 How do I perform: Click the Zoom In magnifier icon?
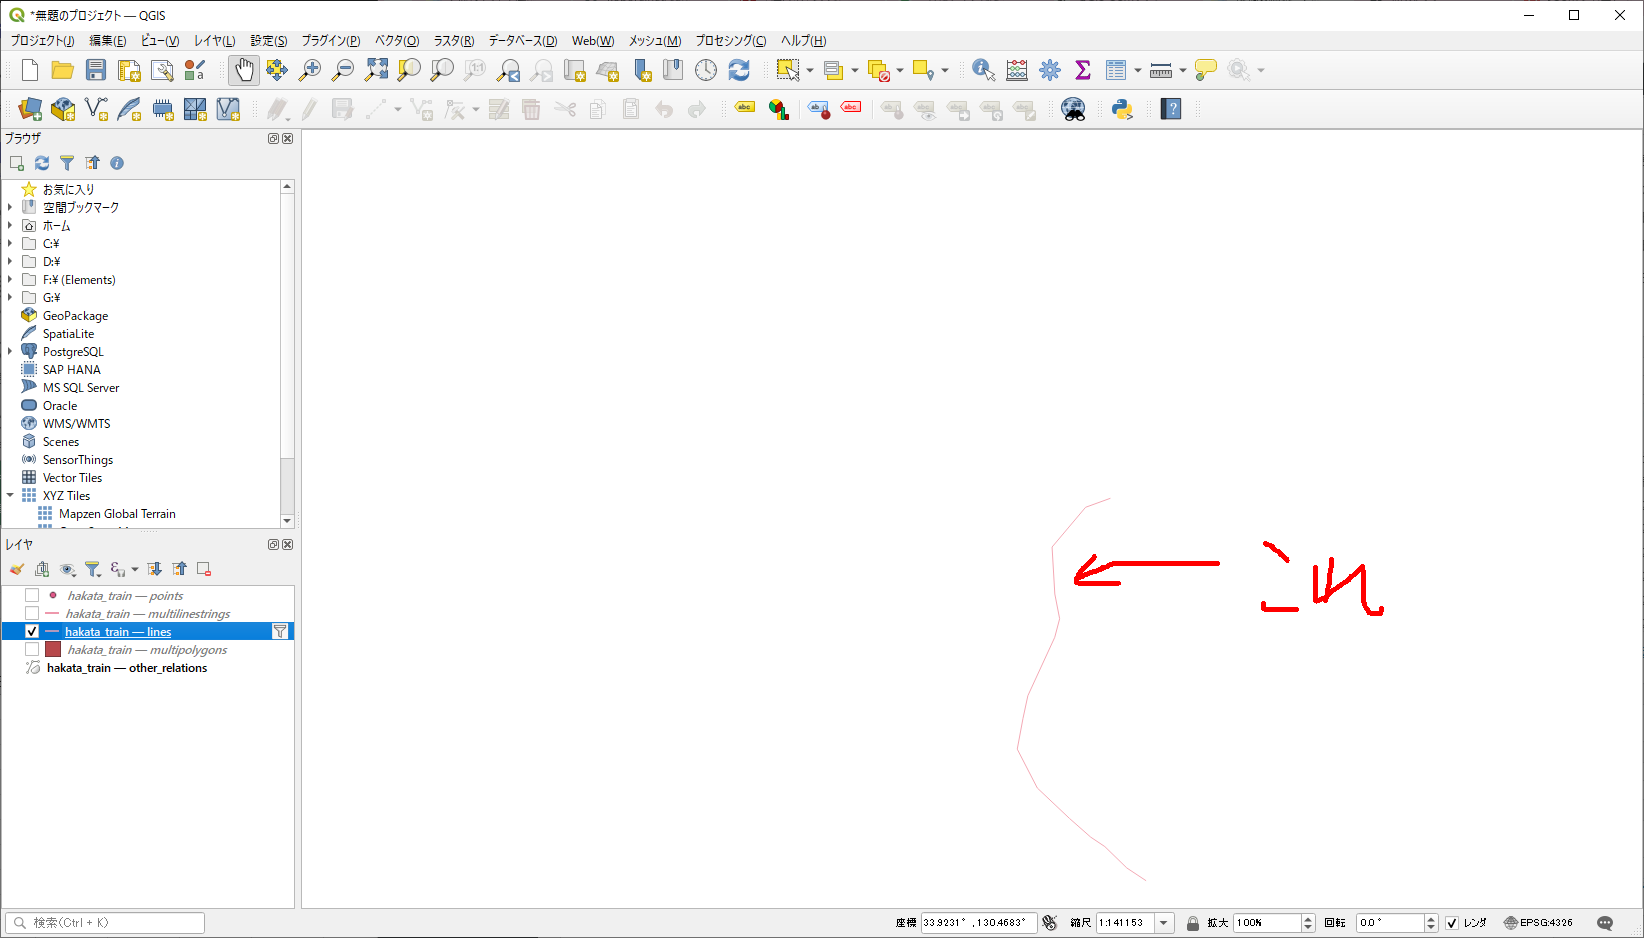click(x=310, y=70)
